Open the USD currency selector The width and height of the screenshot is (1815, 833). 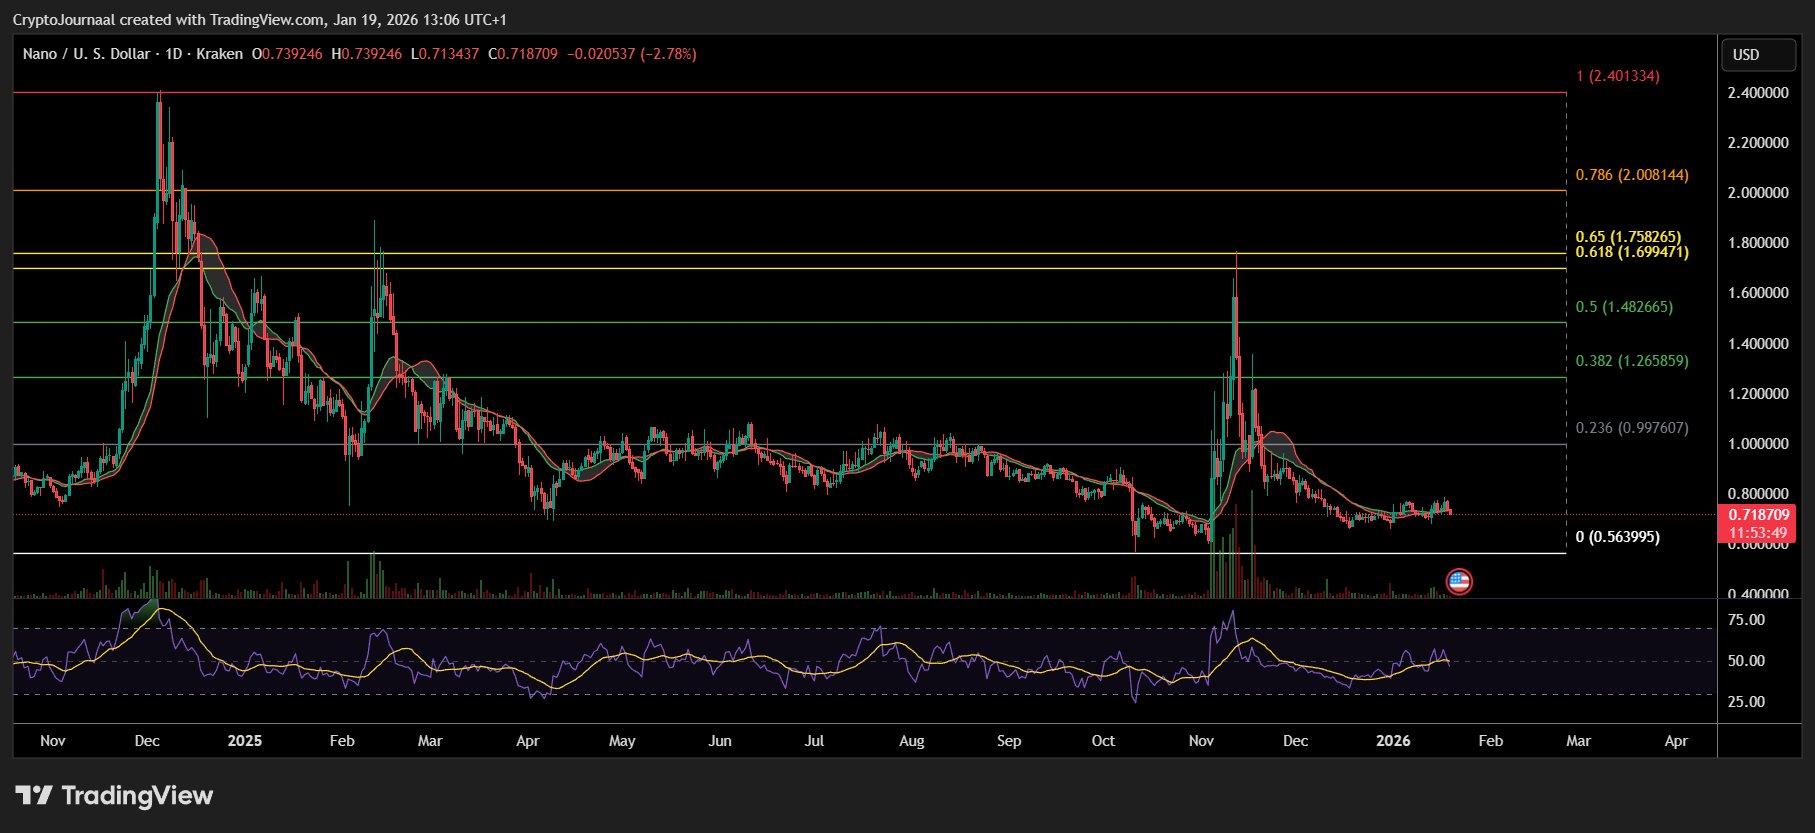tap(1757, 55)
